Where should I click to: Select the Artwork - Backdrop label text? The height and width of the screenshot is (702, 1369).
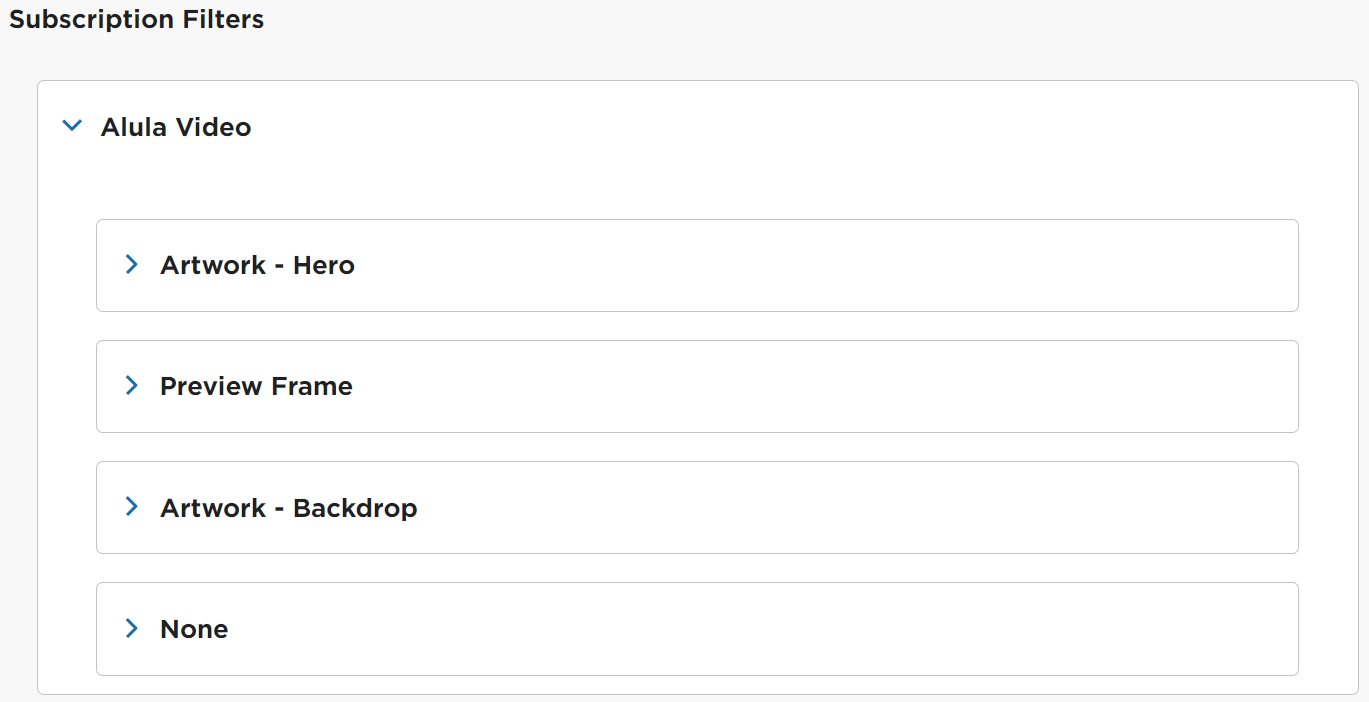[288, 508]
